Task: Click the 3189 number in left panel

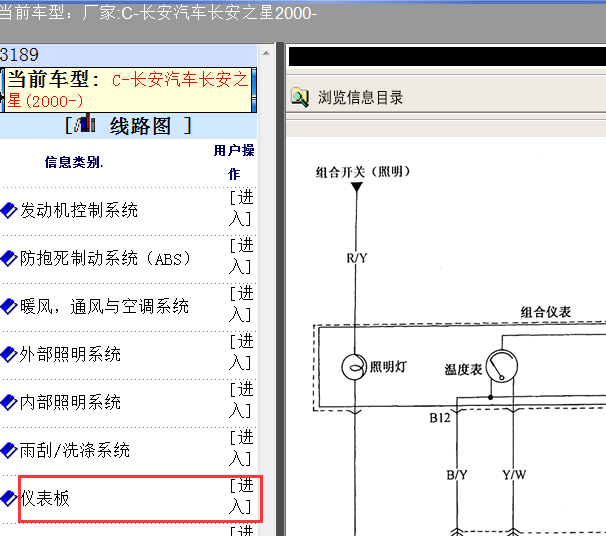Action: (19, 54)
